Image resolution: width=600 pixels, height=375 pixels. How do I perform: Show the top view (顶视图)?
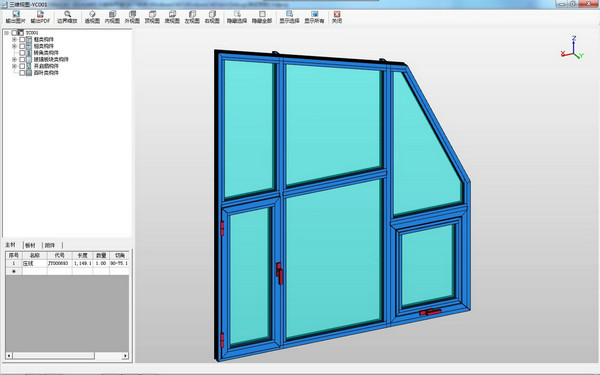(x=152, y=17)
